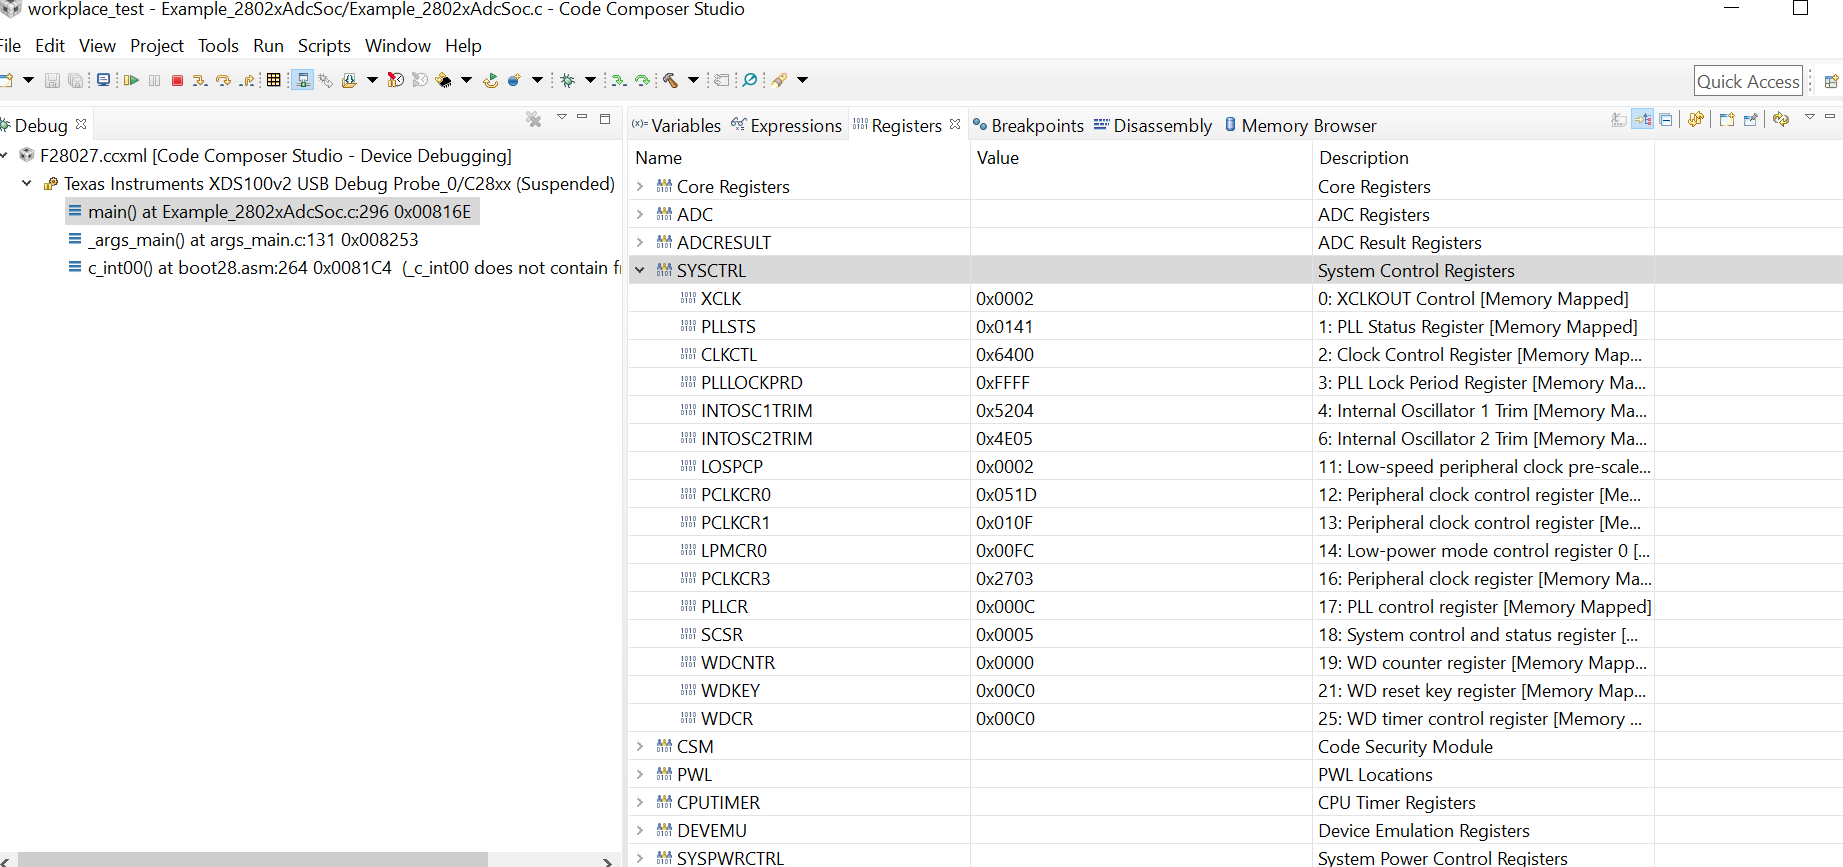The image size is (1843, 867).
Task: Open the Debug bug dropdown arrow
Action: point(590,80)
